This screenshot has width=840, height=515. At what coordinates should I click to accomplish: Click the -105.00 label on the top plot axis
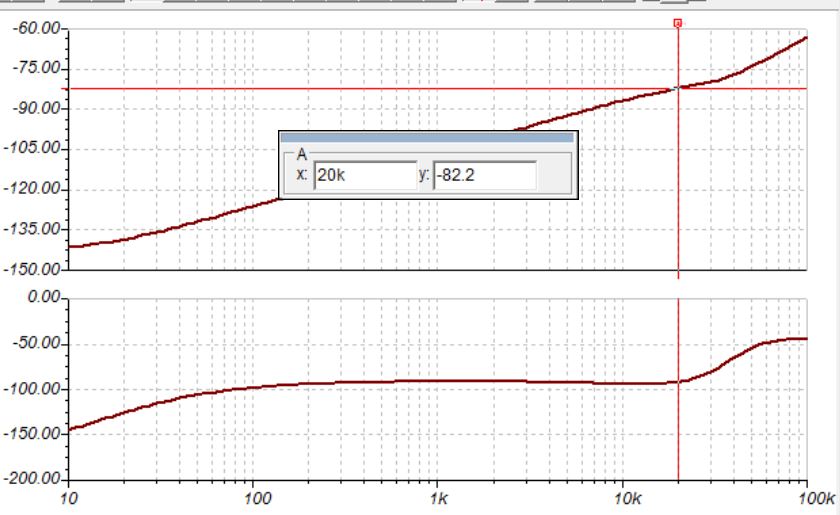32,148
